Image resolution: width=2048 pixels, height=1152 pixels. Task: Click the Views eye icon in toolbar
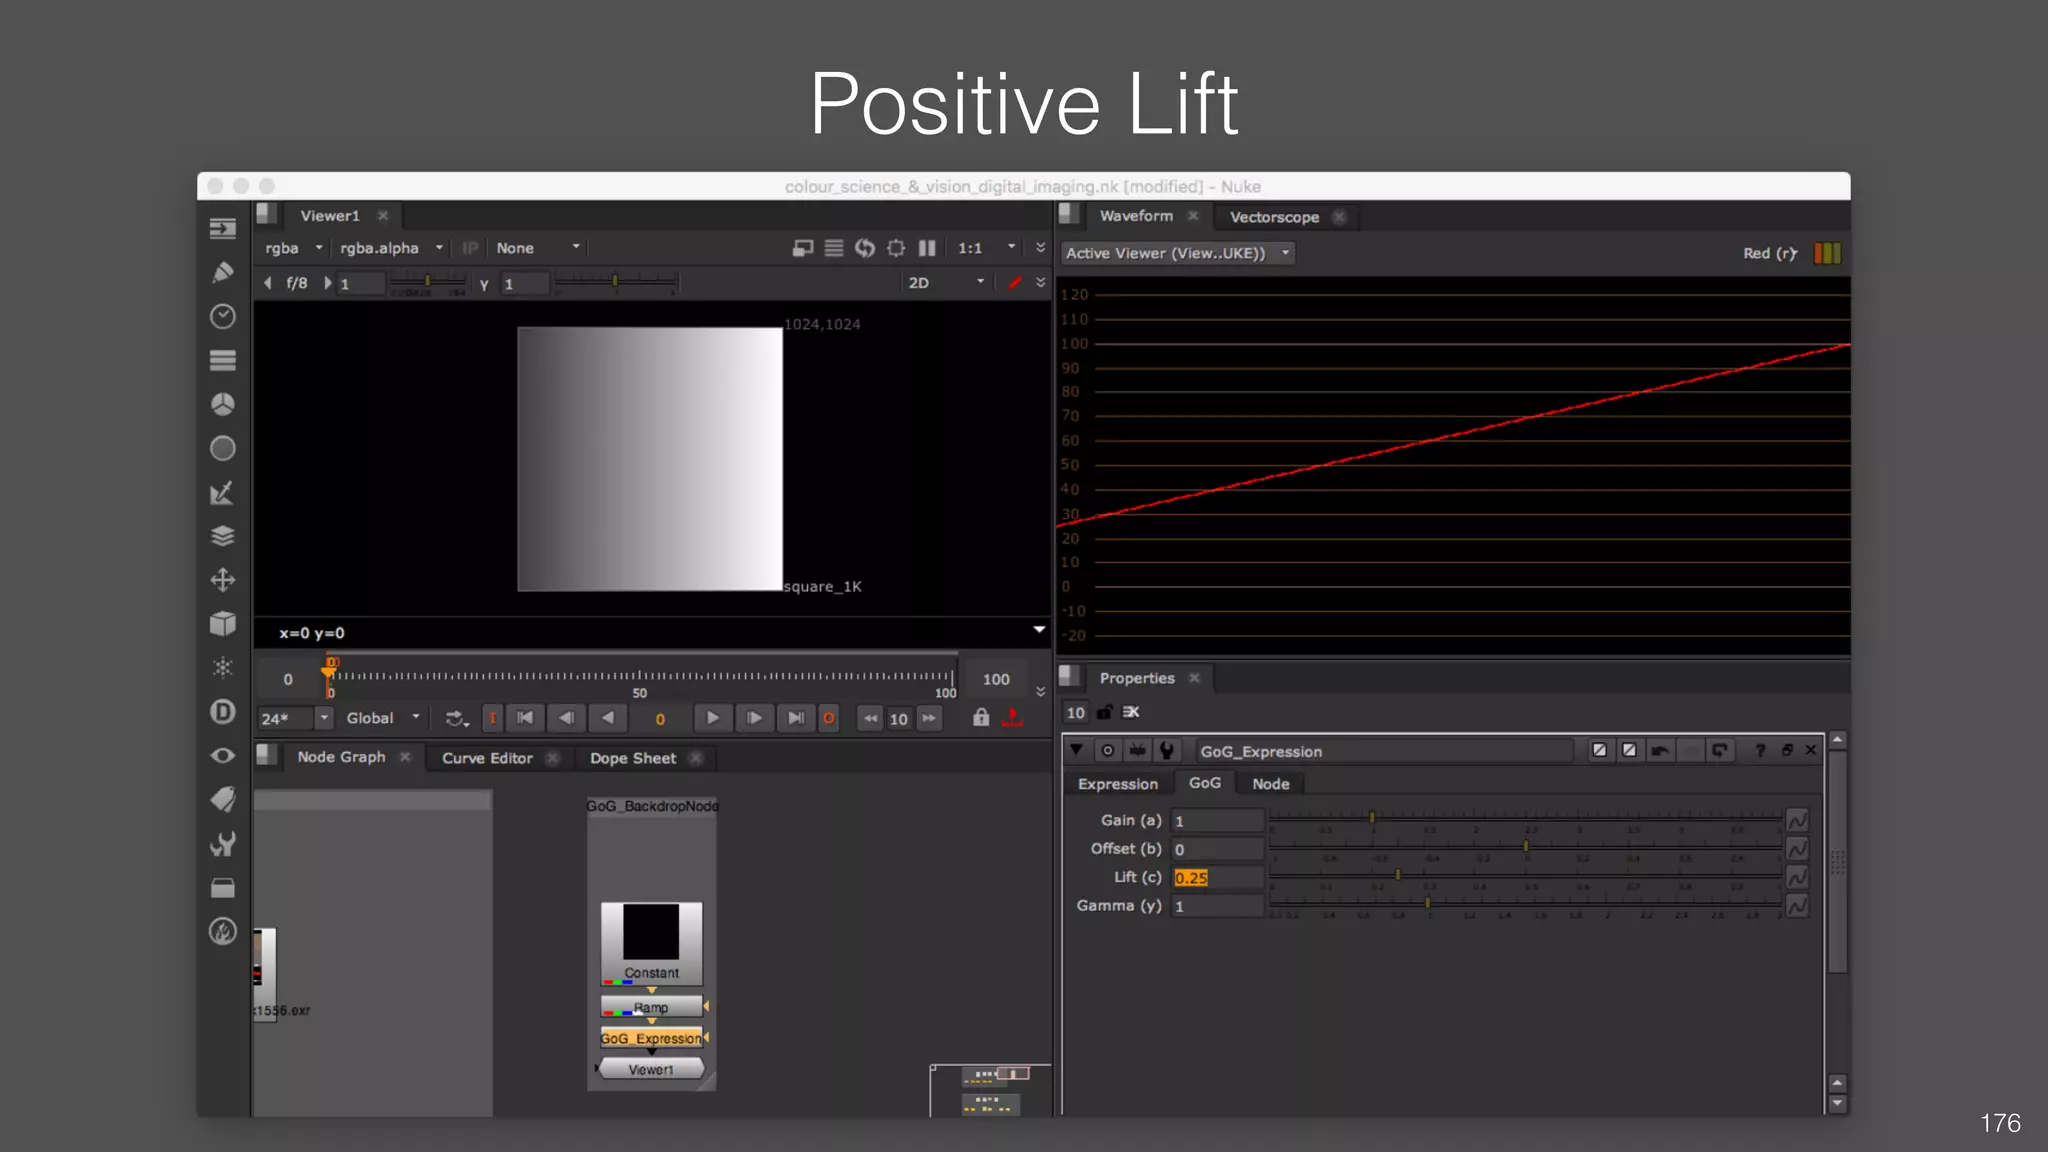pyautogui.click(x=223, y=756)
